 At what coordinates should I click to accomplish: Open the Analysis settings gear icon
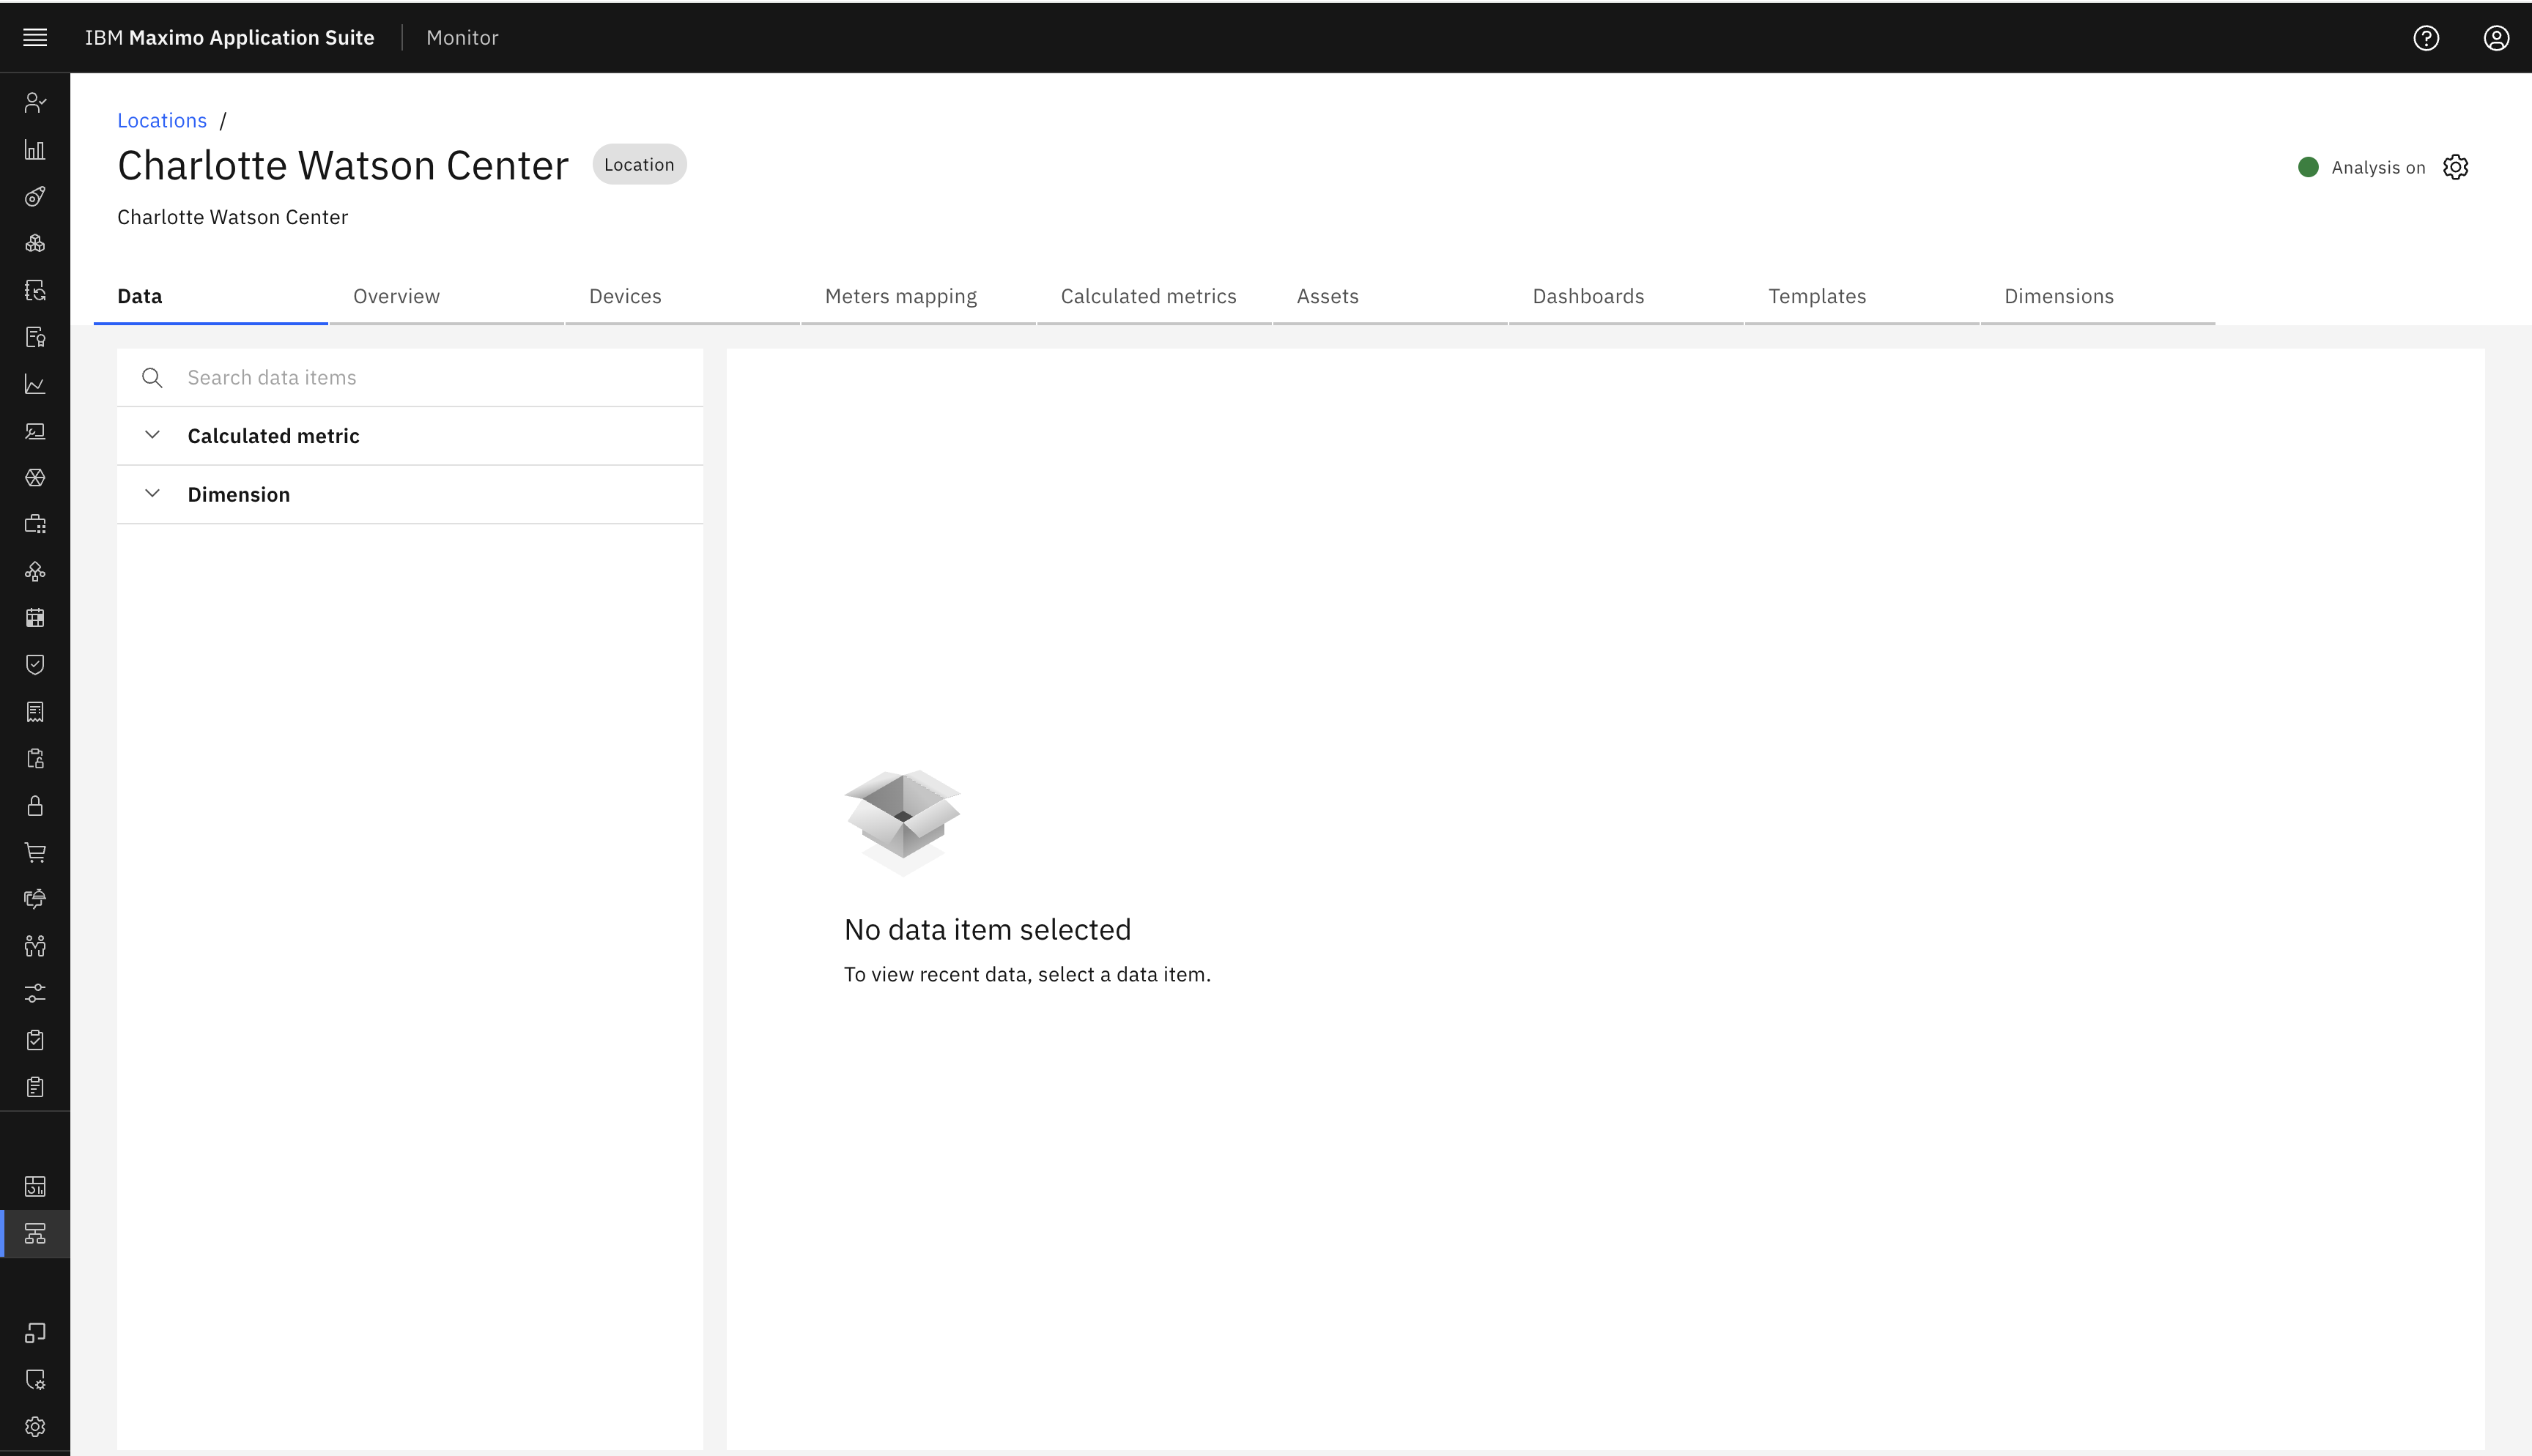point(2455,167)
